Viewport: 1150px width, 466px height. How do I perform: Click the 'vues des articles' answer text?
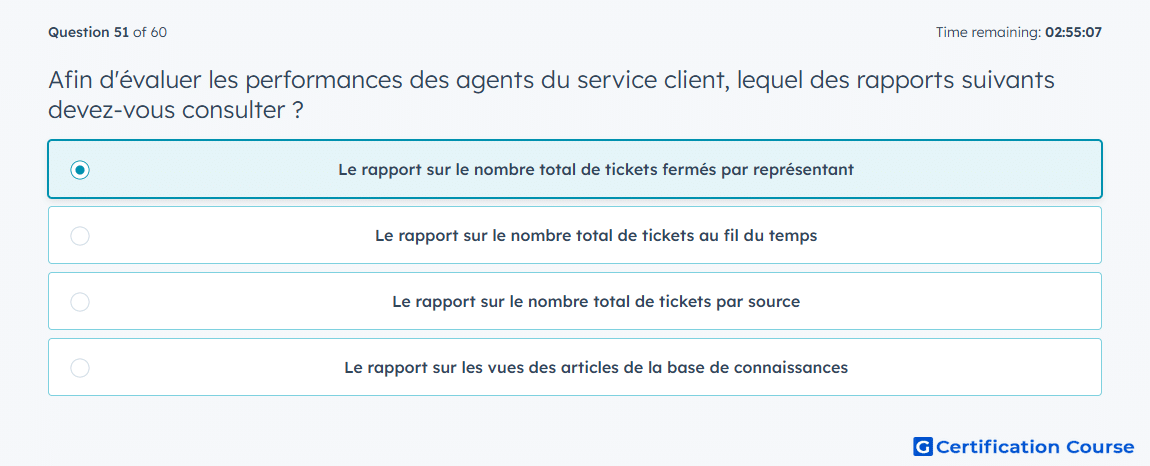click(x=596, y=368)
